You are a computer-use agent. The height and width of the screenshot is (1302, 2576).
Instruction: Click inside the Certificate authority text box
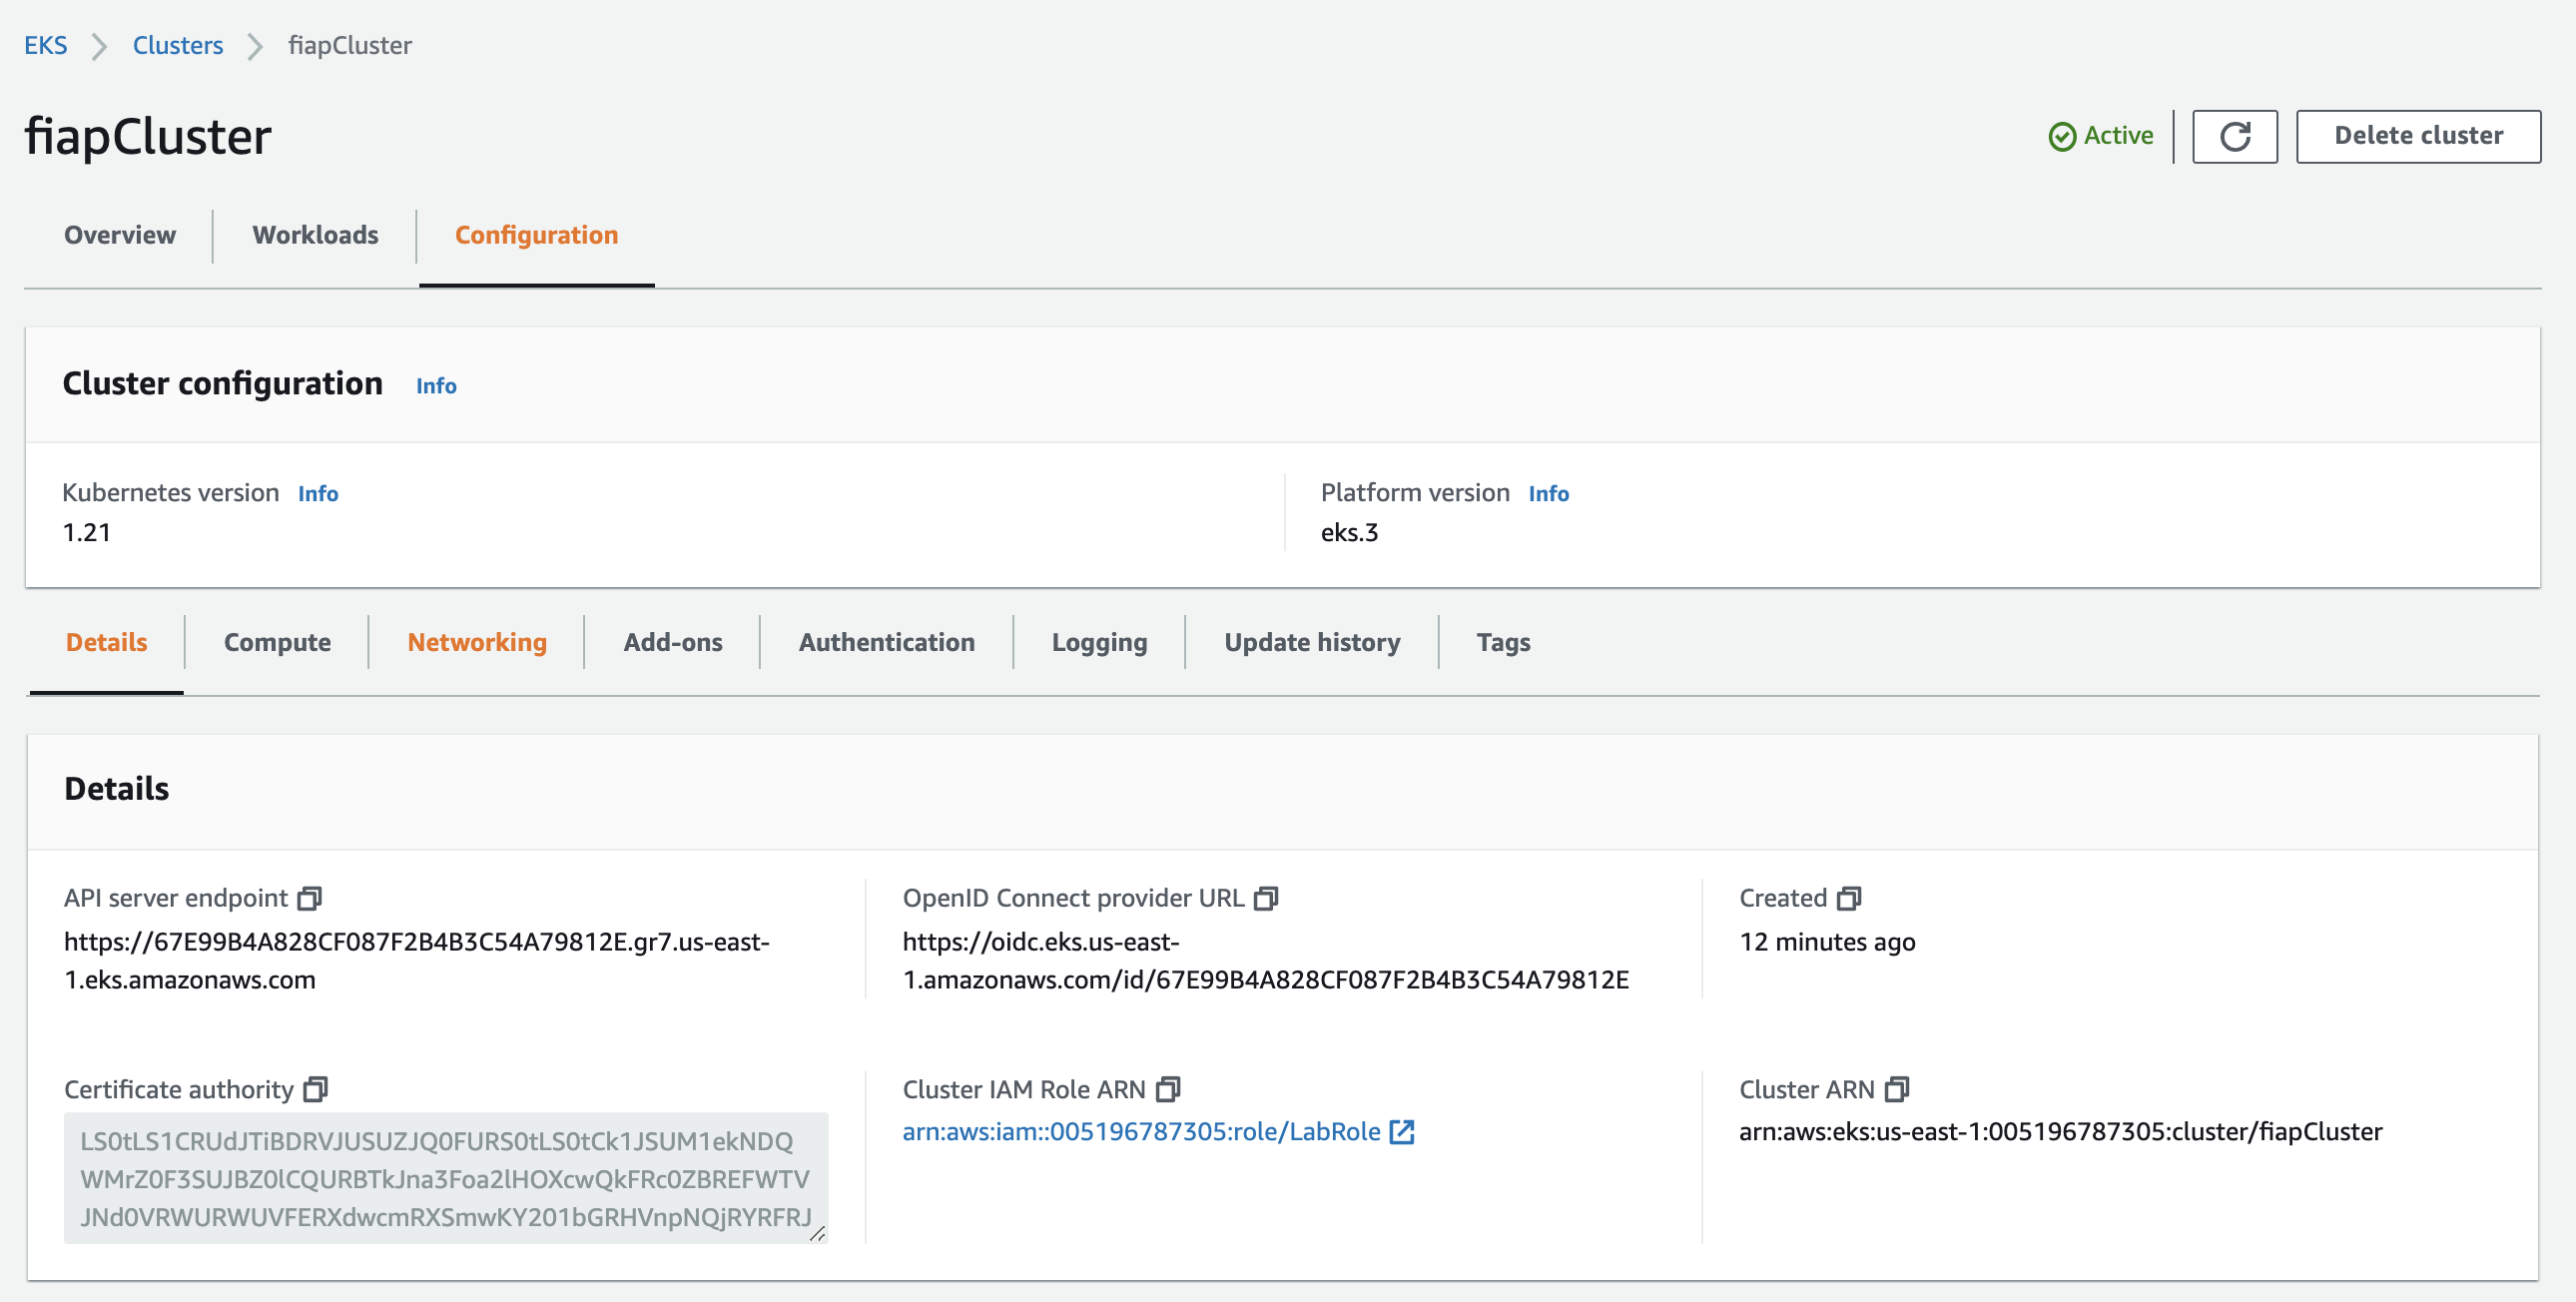(445, 1178)
